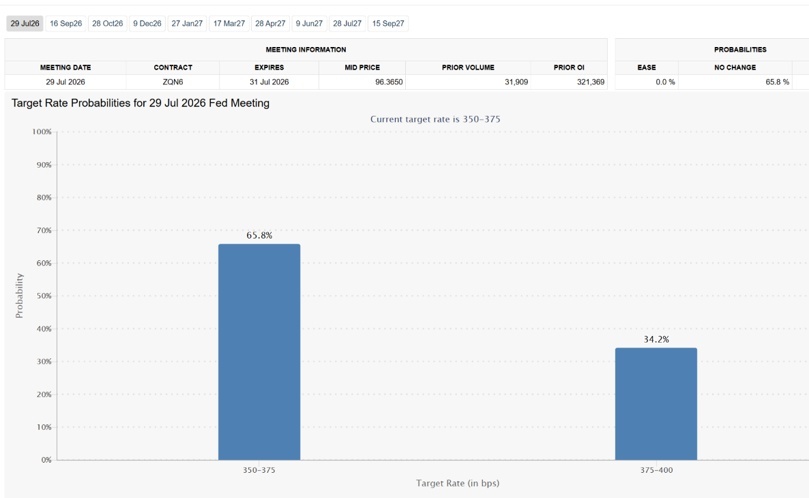Viewport: 809px width, 498px height.
Task: Switch to the 9 Jun27 tab
Action: point(309,23)
